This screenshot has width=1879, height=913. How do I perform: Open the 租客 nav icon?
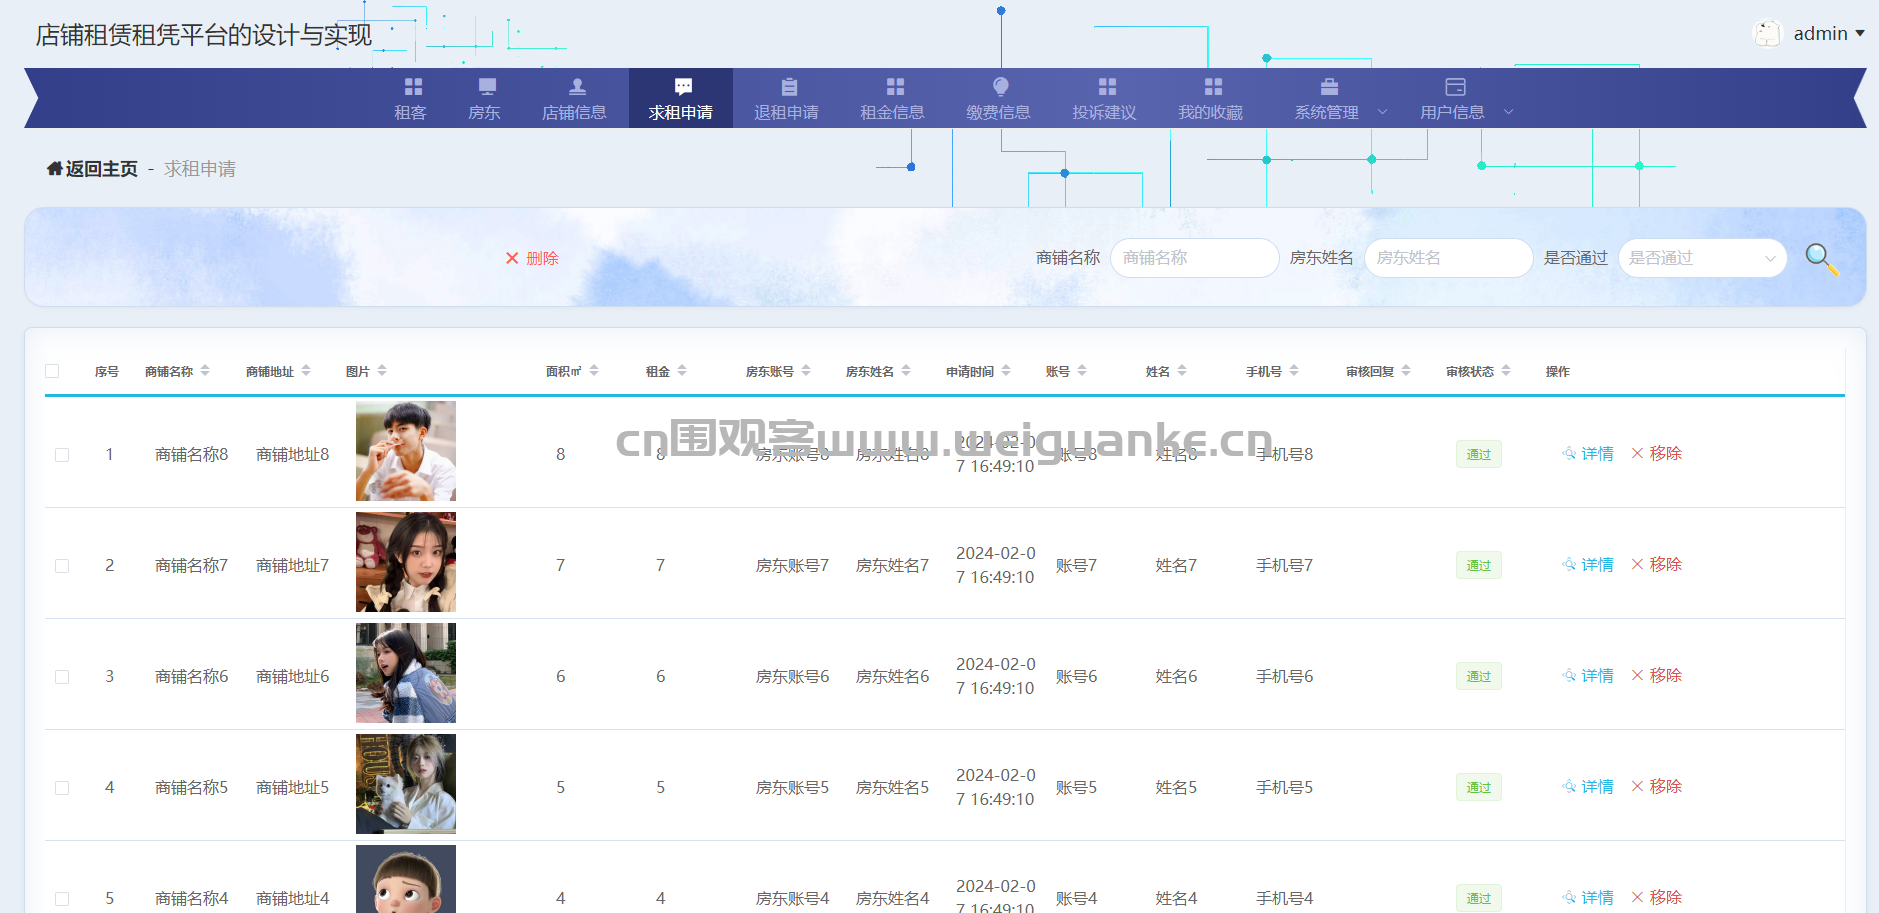point(413,87)
